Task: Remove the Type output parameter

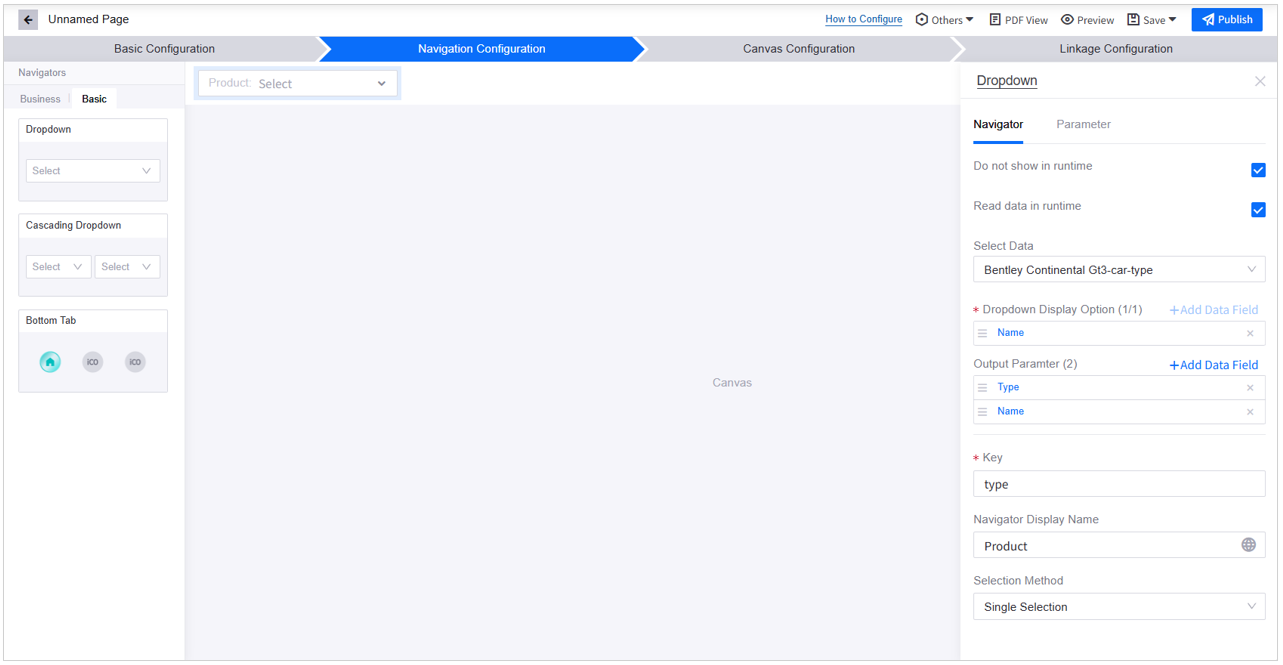Action: [1249, 388]
